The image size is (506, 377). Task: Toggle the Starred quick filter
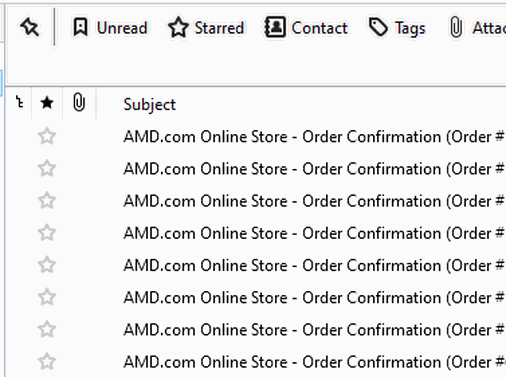pyautogui.click(x=206, y=28)
